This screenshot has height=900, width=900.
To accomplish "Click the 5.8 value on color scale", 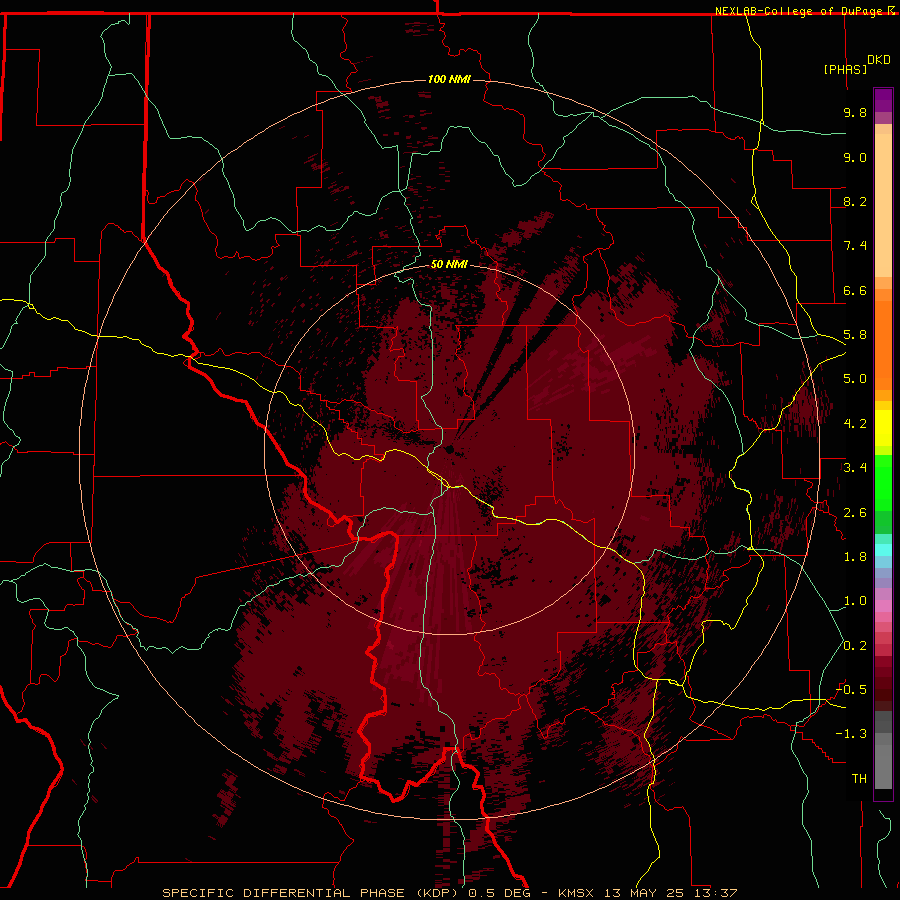I will [855, 335].
